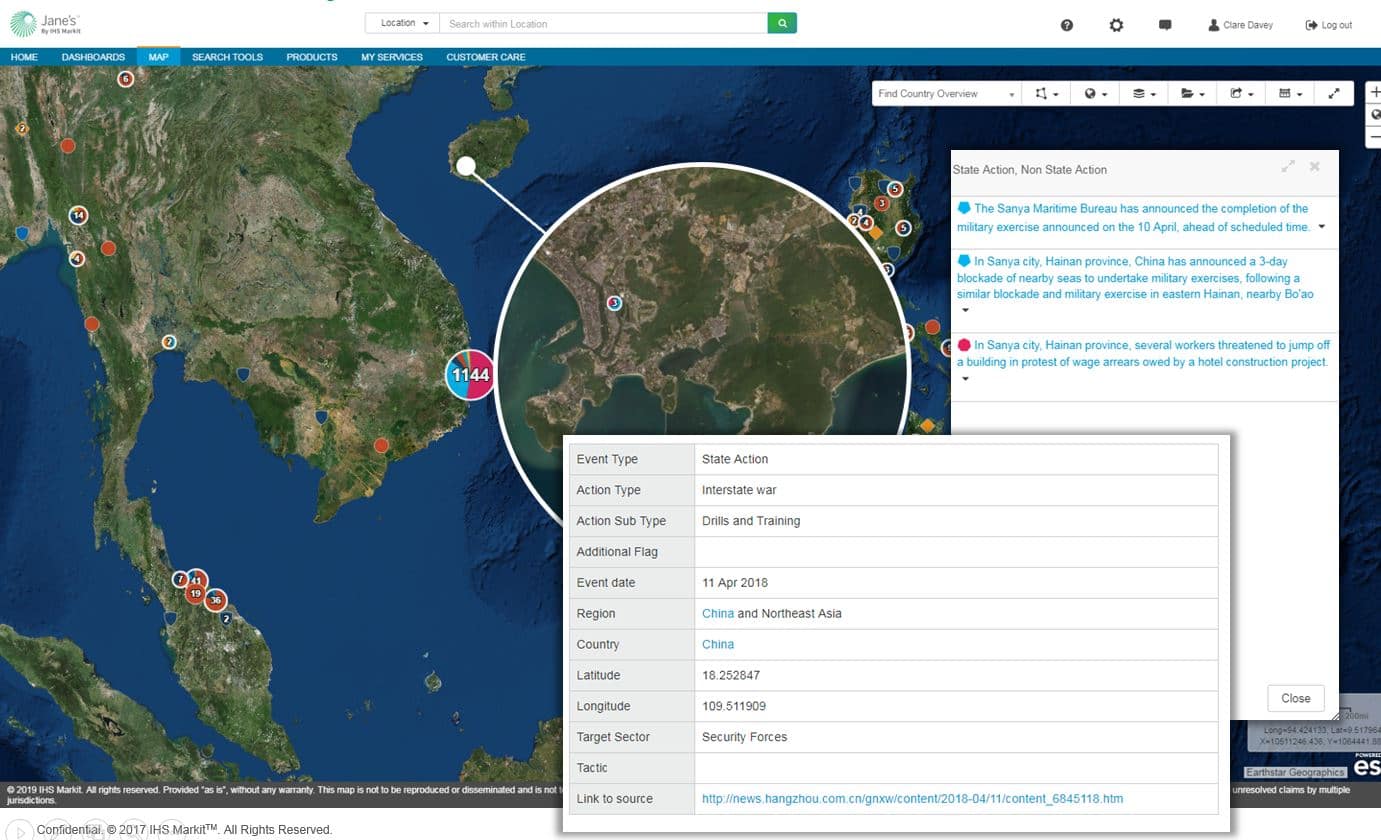This screenshot has height=840, width=1381.
Task: Open the share/export arrow menu
Action: click(x=1241, y=93)
